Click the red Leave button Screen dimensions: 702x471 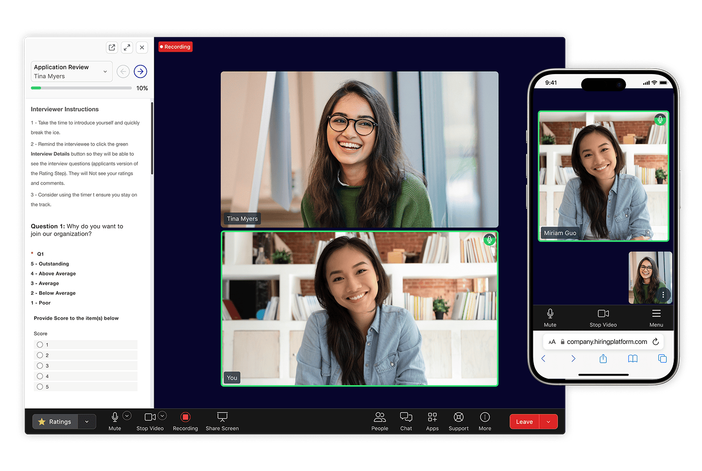pyautogui.click(x=524, y=422)
